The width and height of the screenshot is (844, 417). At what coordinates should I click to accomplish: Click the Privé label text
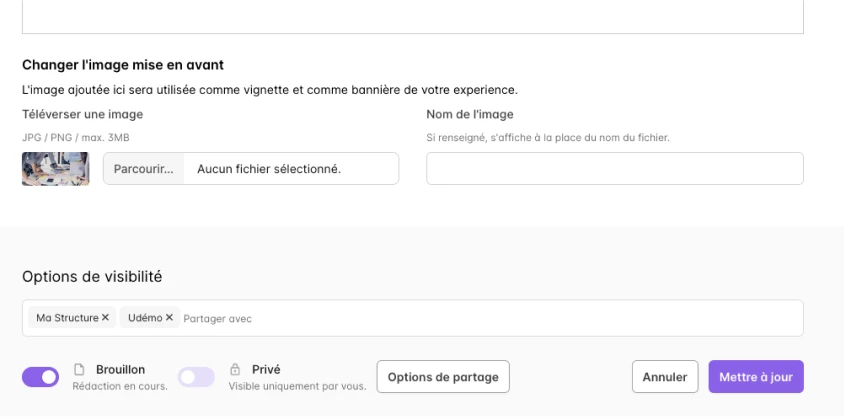point(266,369)
